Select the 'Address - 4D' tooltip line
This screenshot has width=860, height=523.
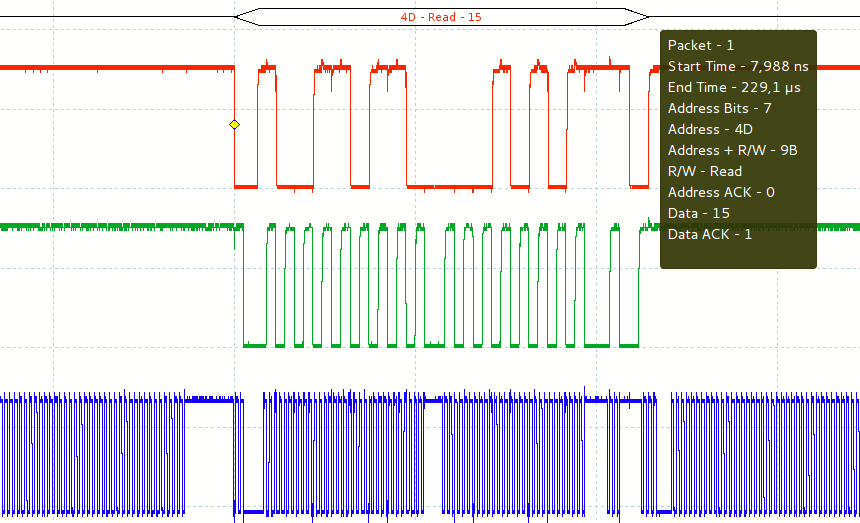[710, 129]
